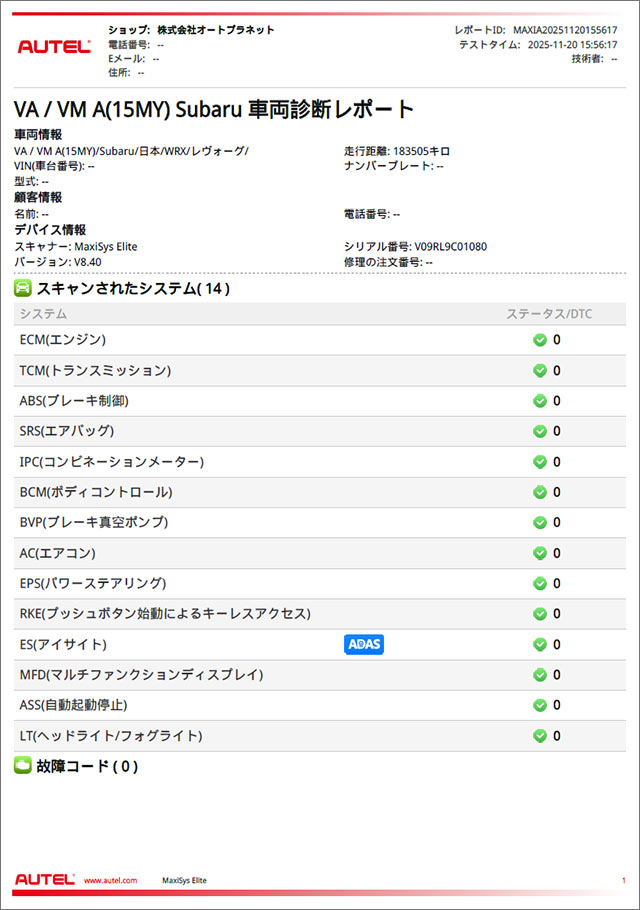Click the 車両情報 section heading
The image size is (640, 910).
(38, 135)
